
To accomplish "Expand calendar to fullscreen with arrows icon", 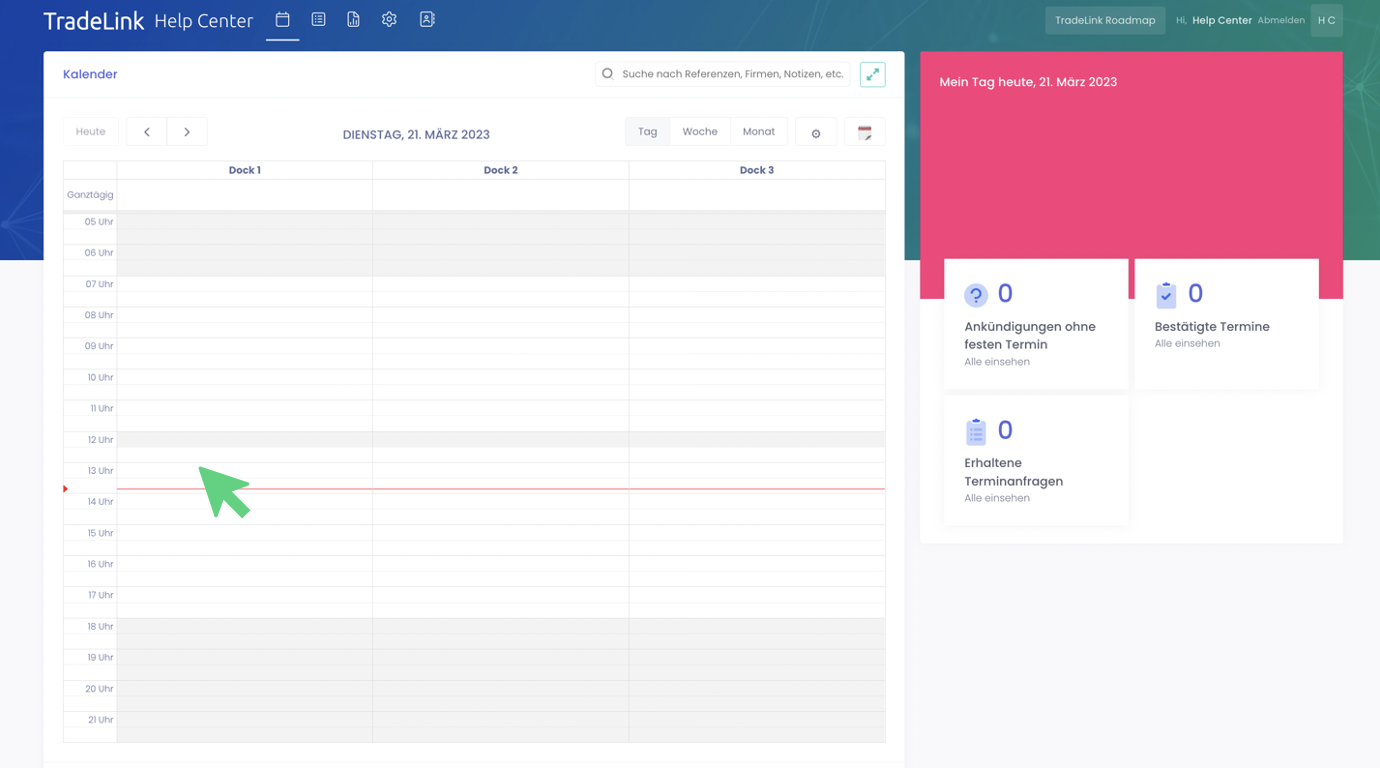I will [872, 75].
